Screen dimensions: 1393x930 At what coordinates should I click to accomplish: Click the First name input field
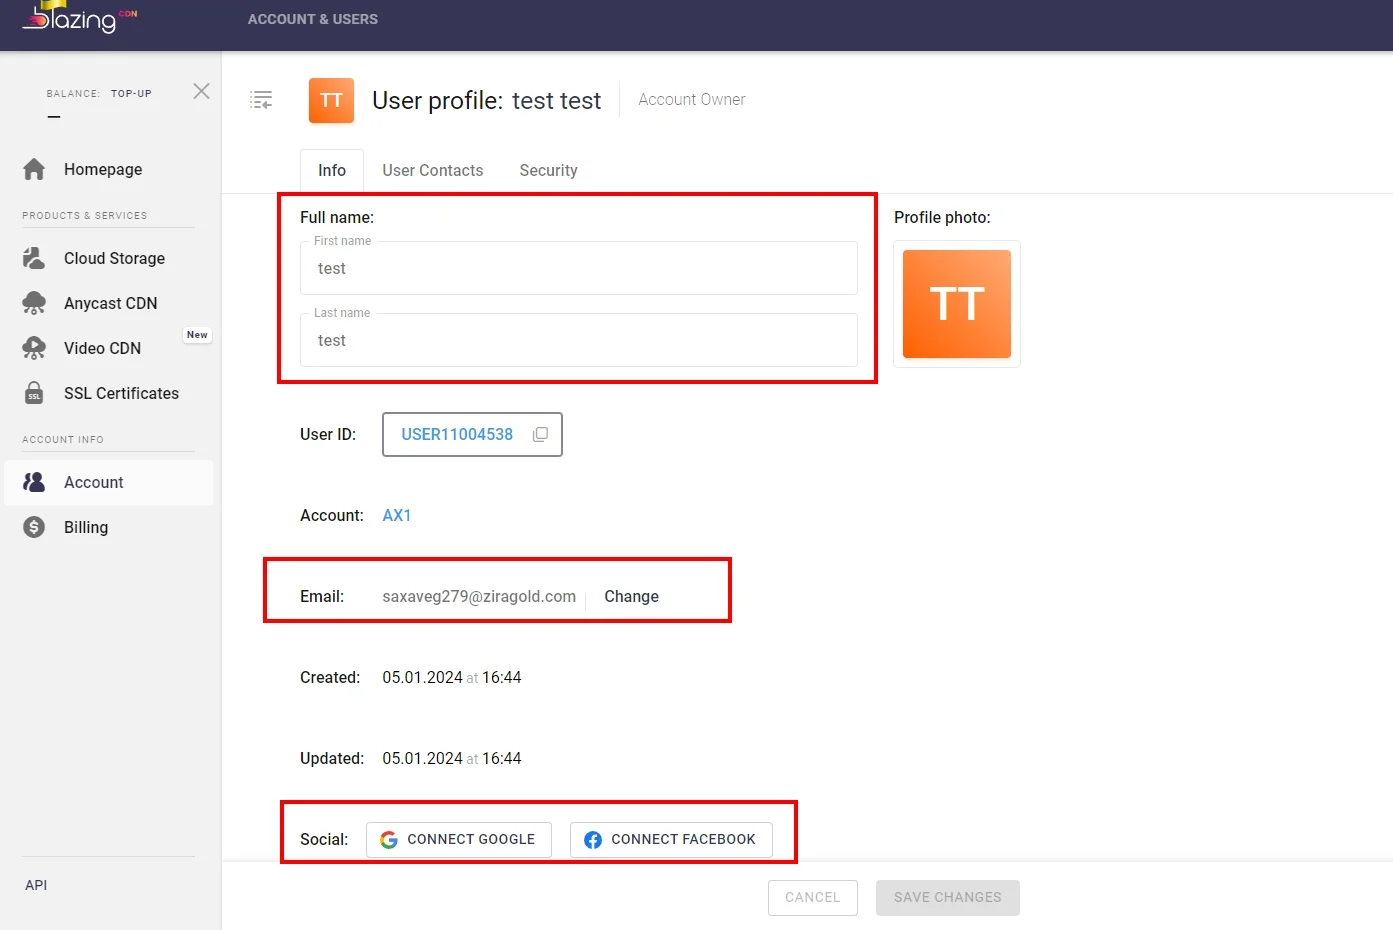click(579, 268)
